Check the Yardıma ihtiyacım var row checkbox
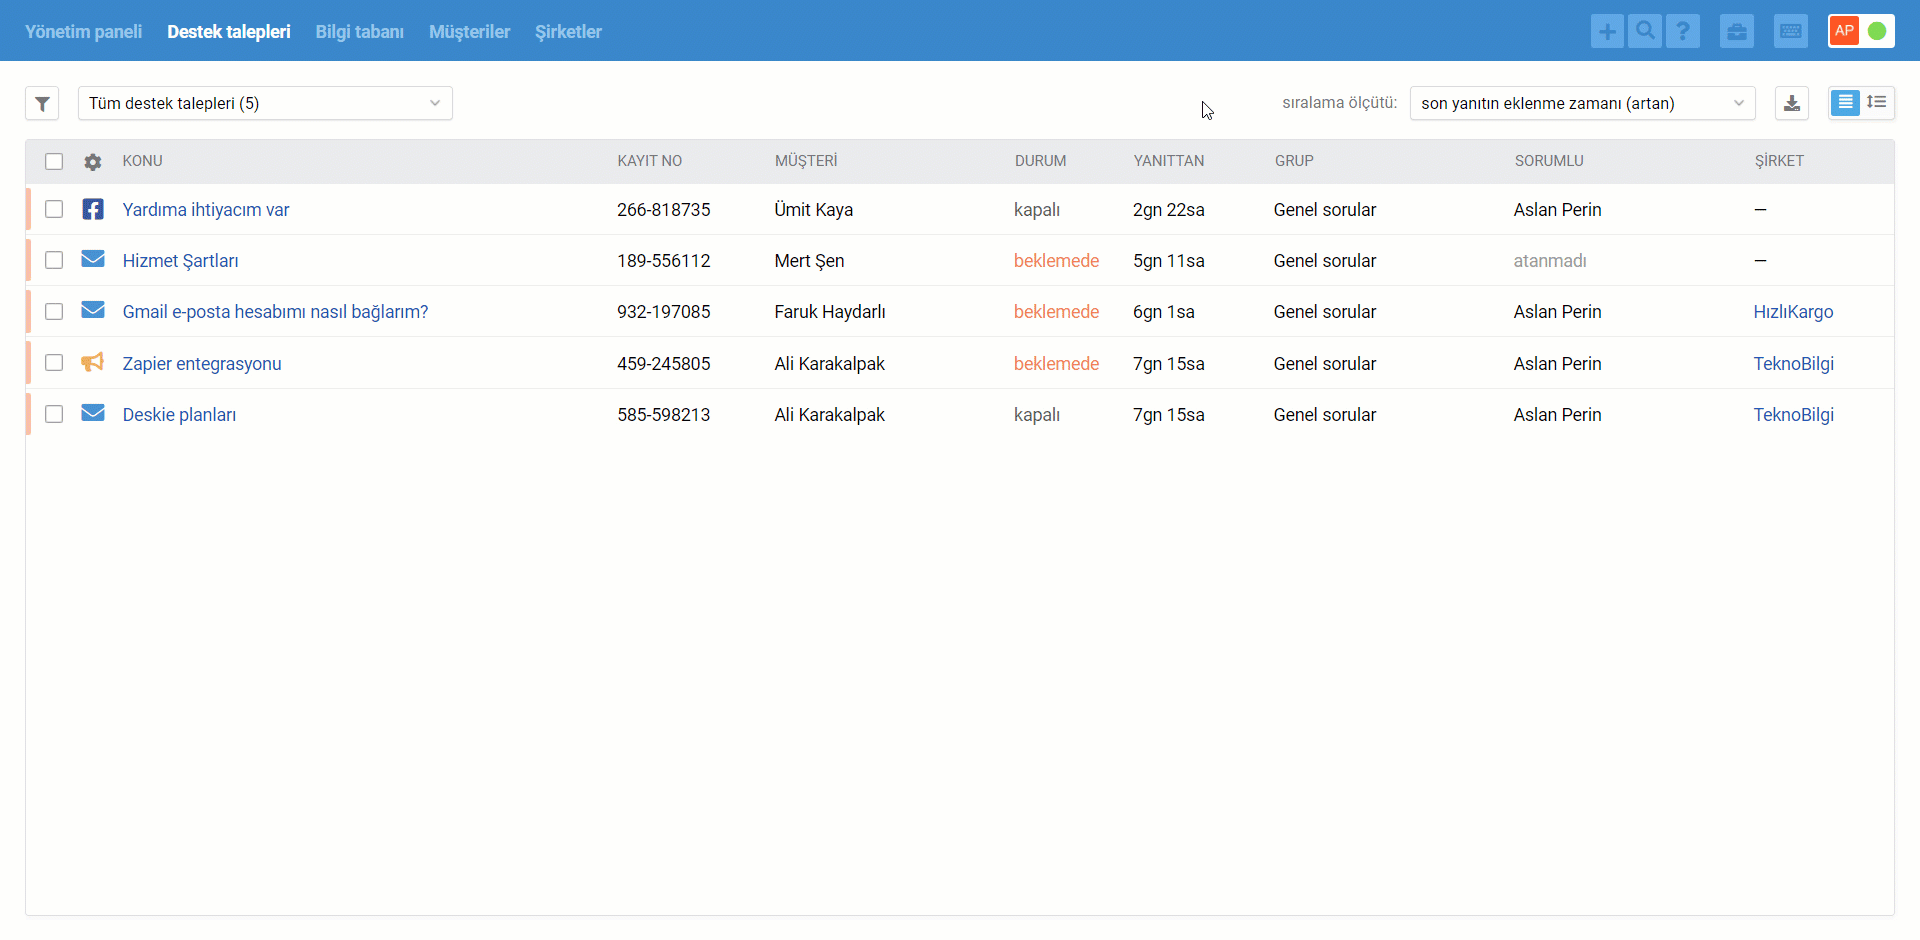This screenshot has width=1920, height=940. [54, 209]
